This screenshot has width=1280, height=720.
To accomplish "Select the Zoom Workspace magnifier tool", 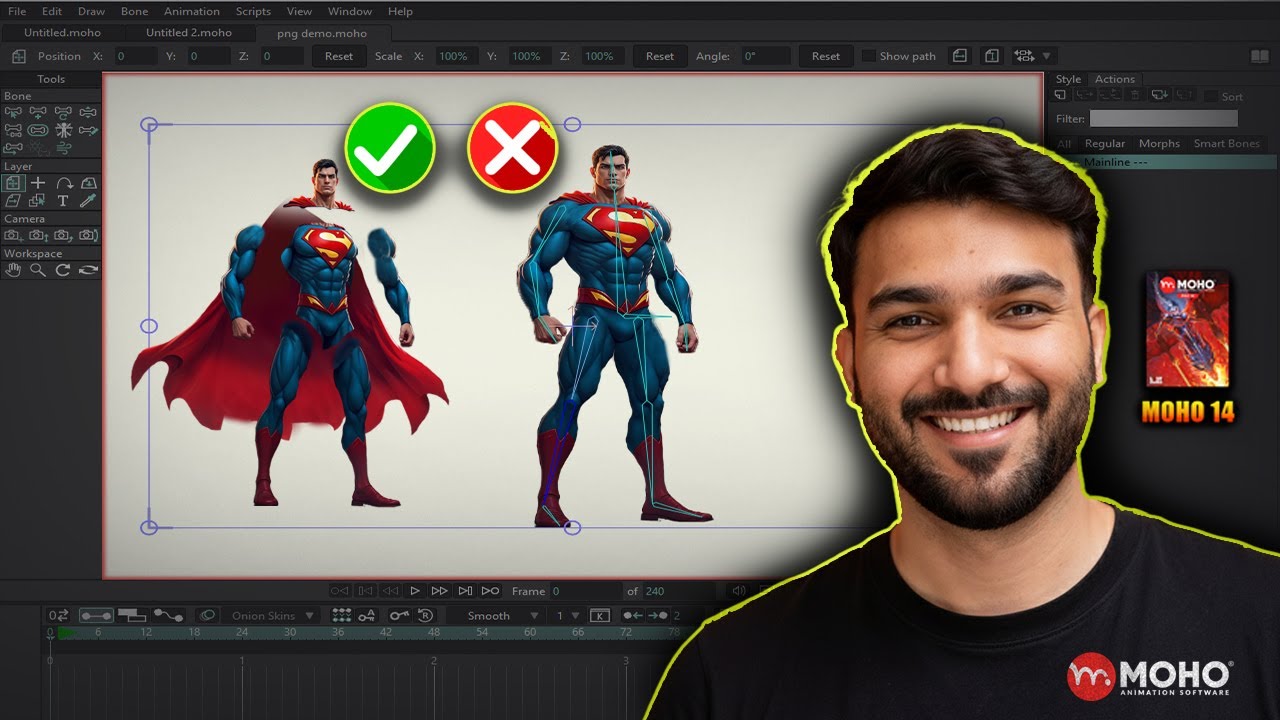I will (x=38, y=270).
